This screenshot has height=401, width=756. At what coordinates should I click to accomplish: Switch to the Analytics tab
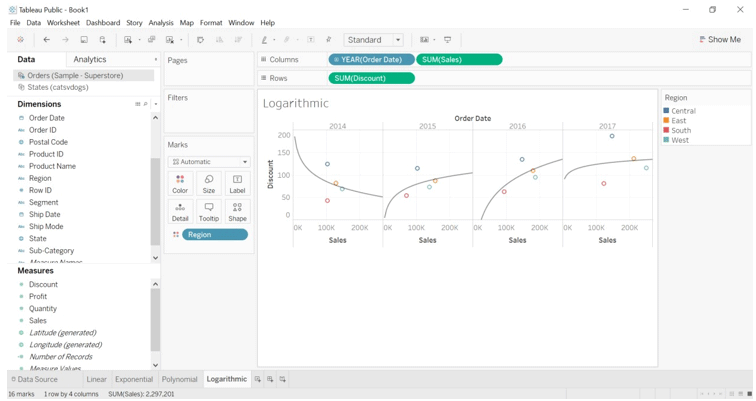[x=90, y=59]
